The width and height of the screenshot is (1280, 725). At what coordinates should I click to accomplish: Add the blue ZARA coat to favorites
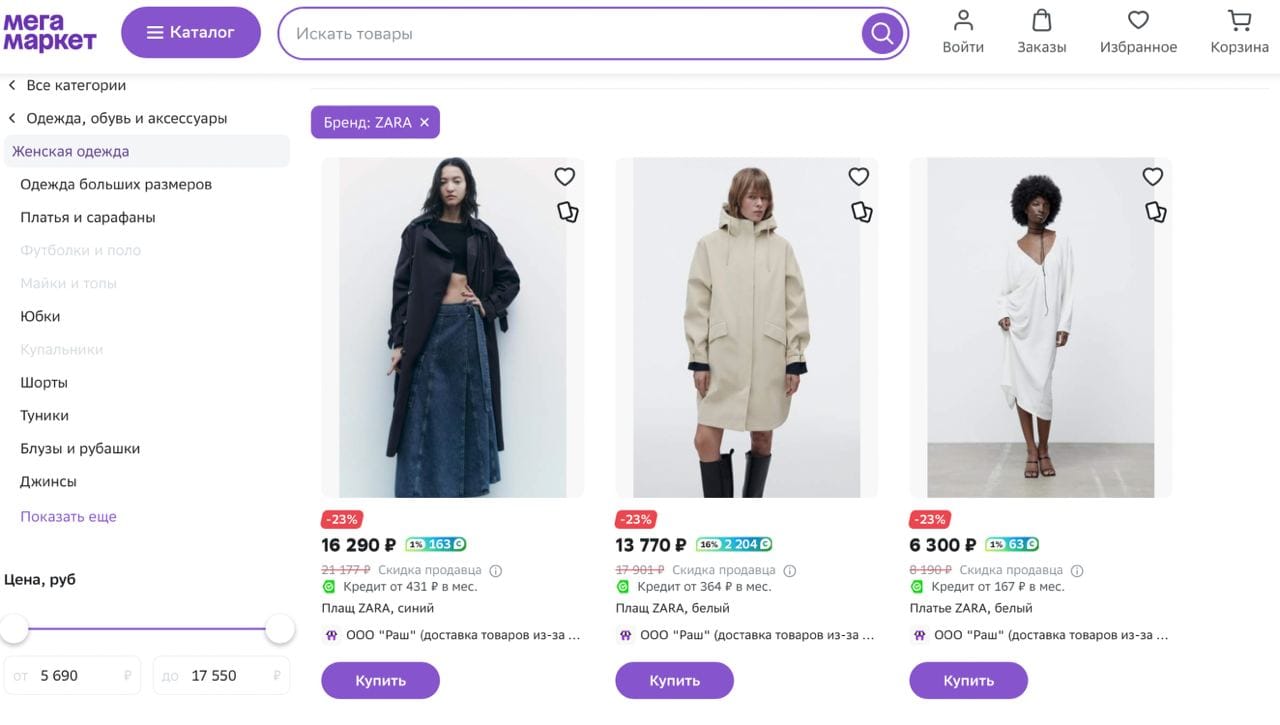[564, 175]
